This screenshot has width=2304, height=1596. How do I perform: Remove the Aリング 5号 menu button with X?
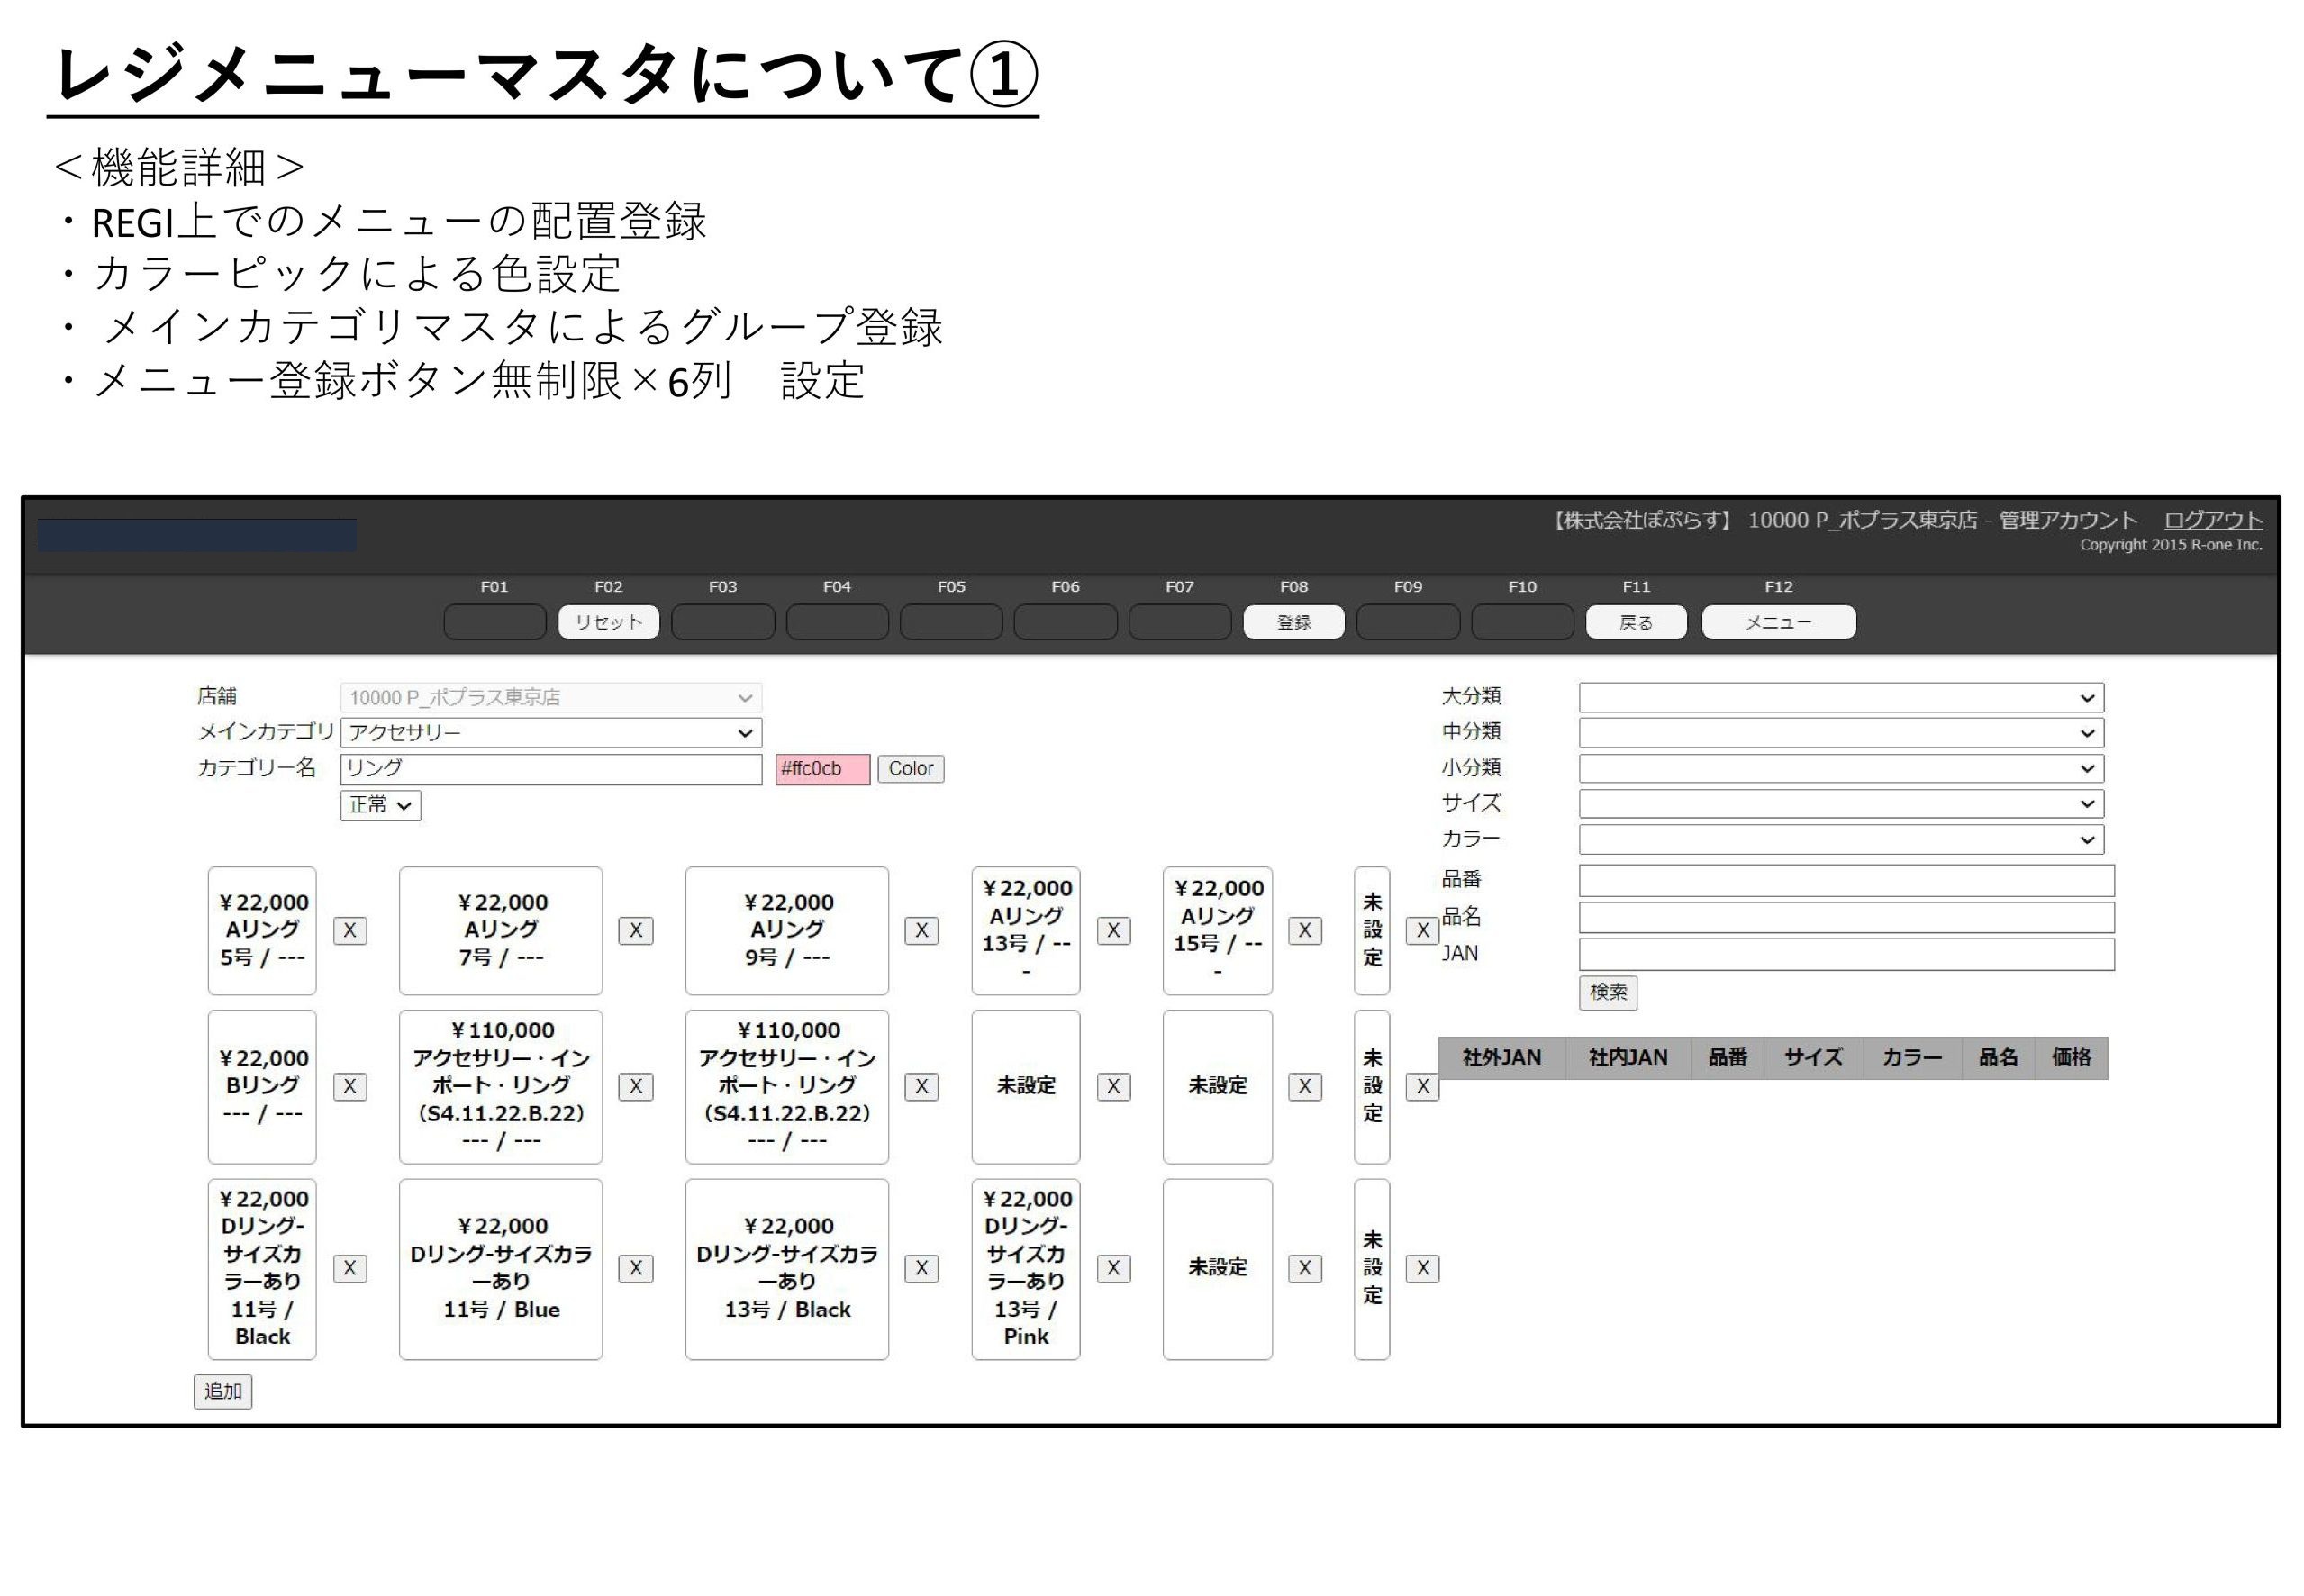pyautogui.click(x=349, y=930)
